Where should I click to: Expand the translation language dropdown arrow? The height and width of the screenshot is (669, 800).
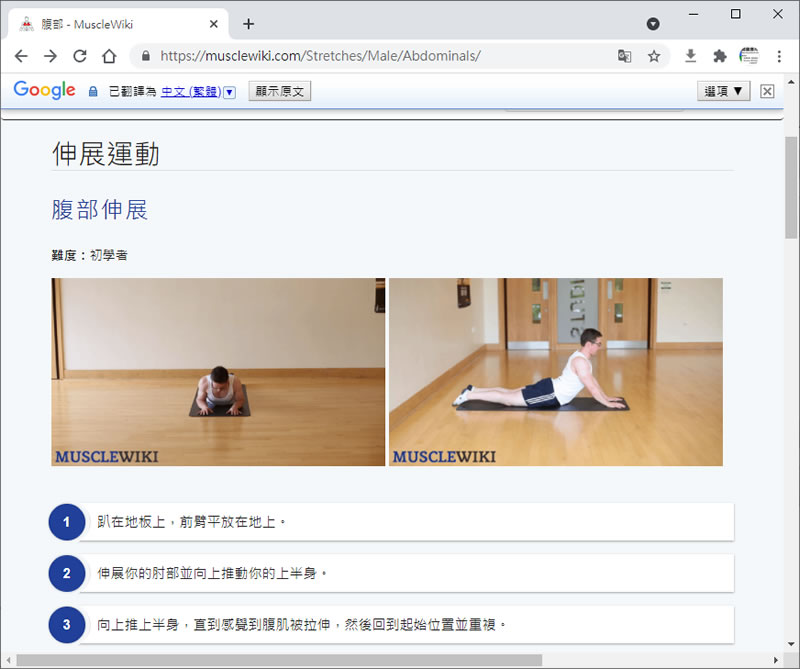coord(230,92)
